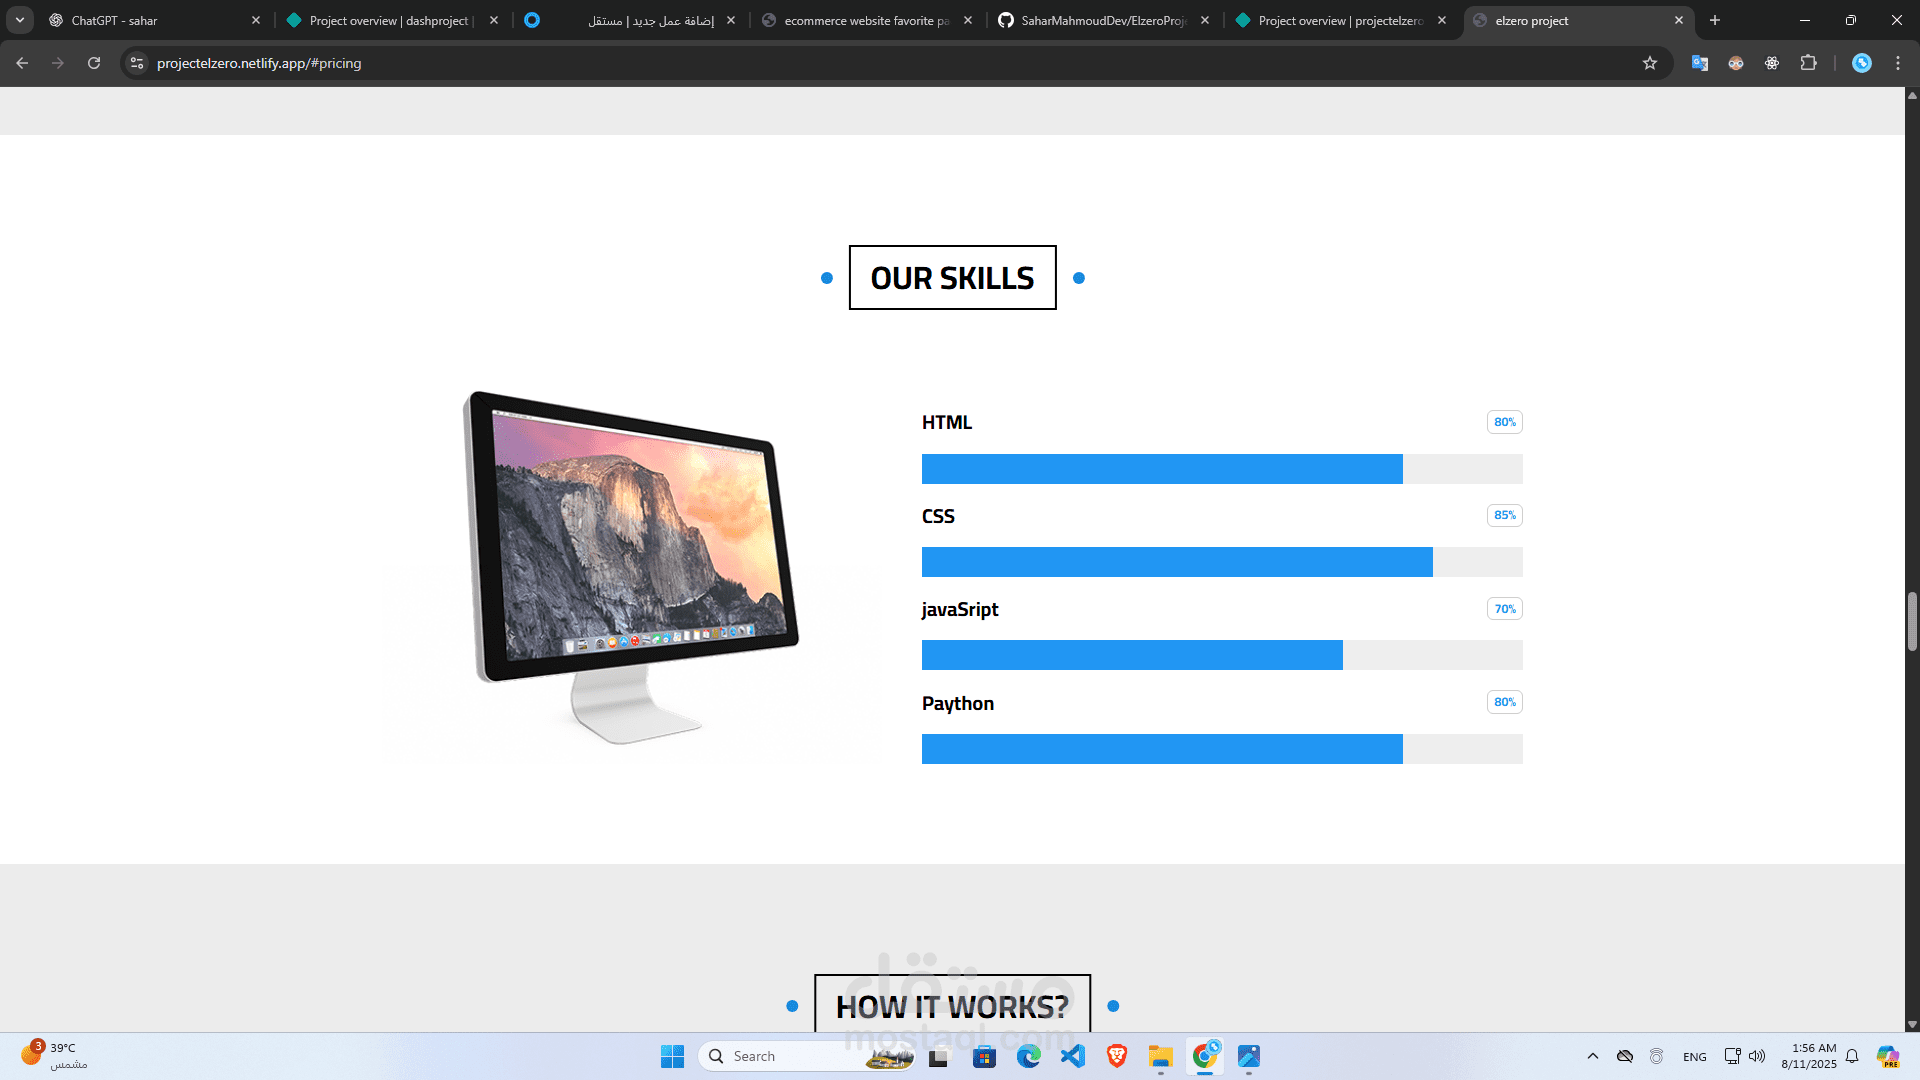Switch to the ChatGPT - sahar tab

(x=150, y=20)
